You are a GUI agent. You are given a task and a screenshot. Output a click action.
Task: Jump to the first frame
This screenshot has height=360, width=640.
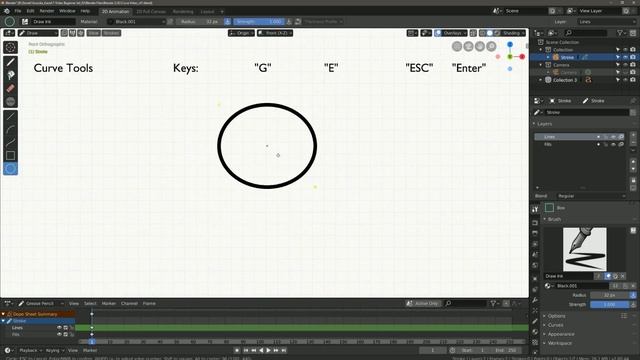pyautogui.click(x=246, y=350)
